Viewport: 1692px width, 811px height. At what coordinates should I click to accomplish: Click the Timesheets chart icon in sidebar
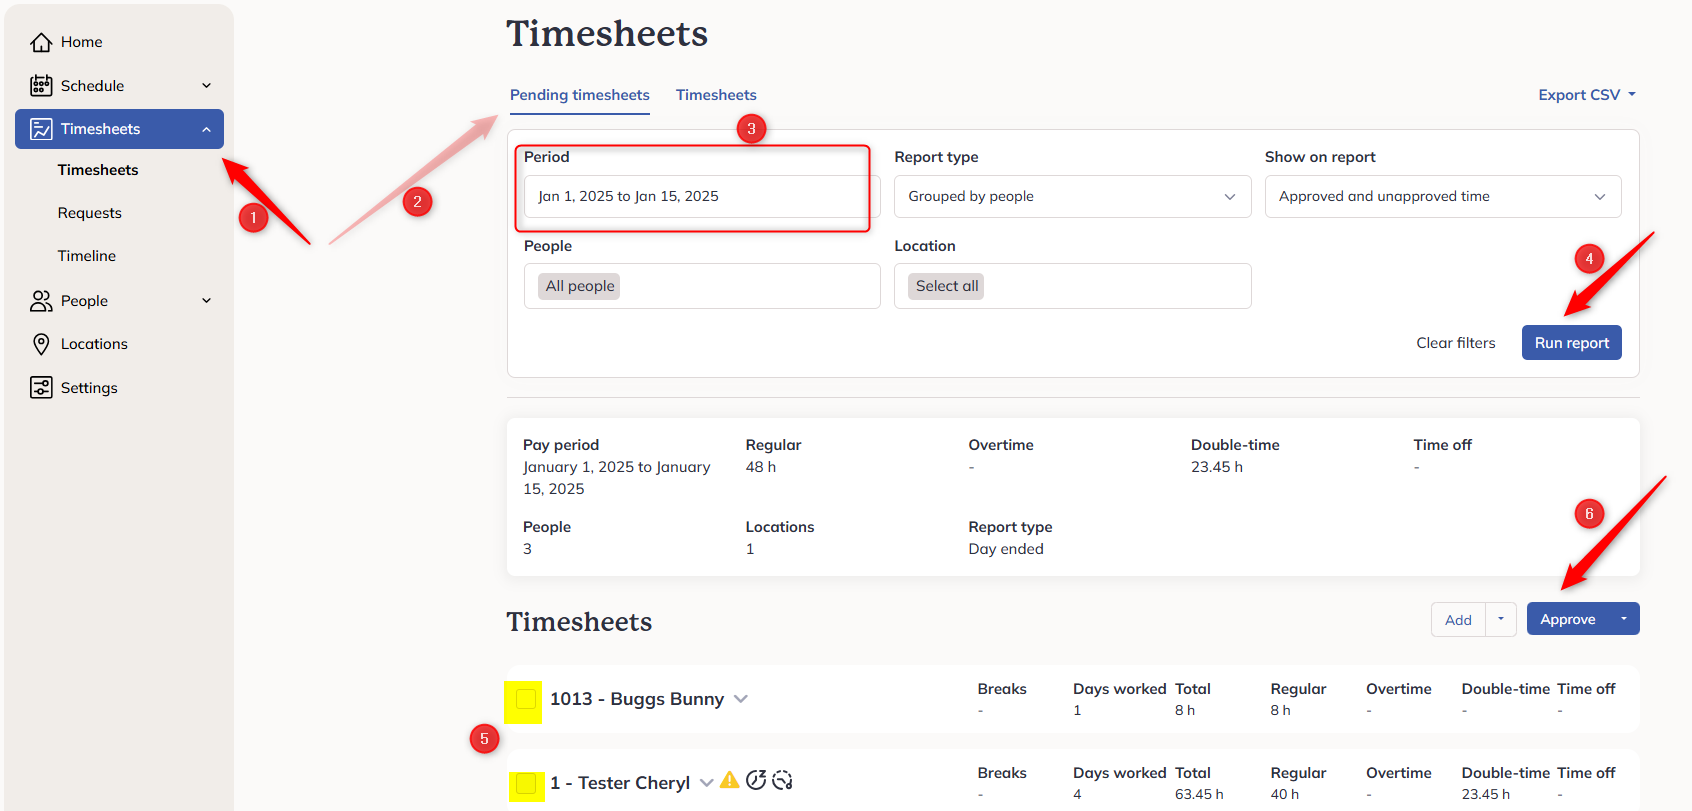[41, 129]
